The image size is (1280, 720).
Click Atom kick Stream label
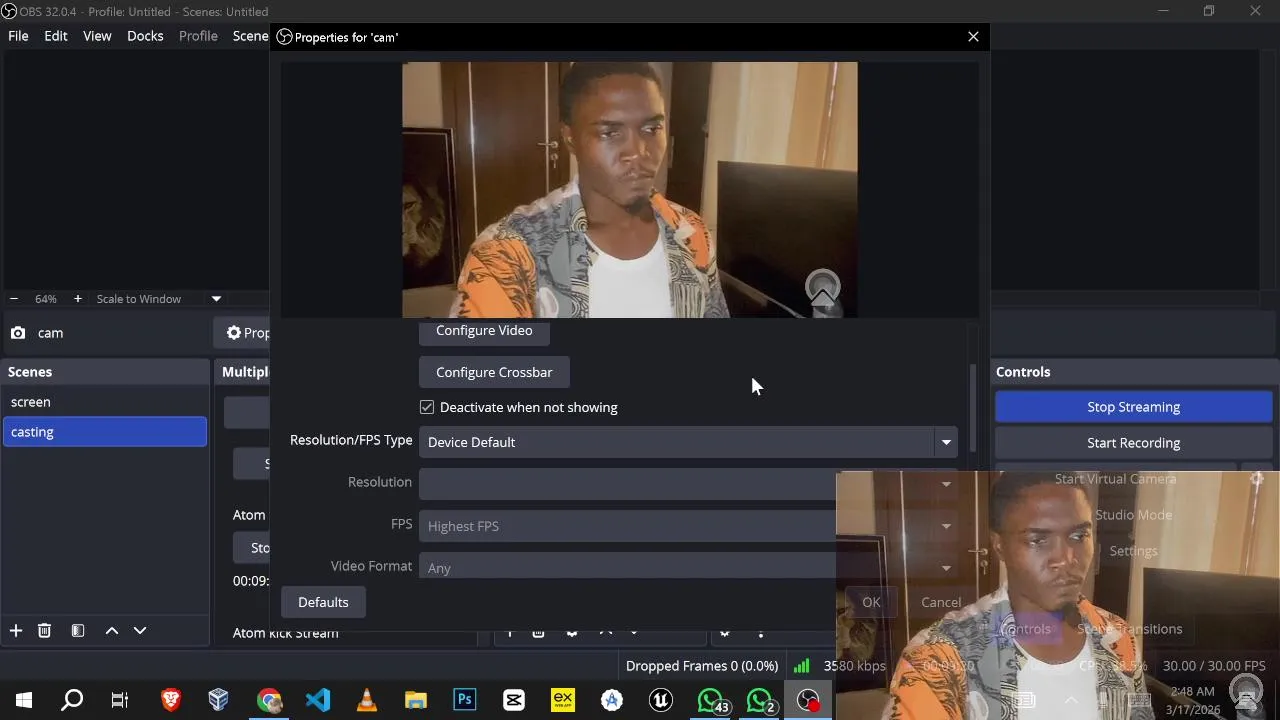tap(286, 633)
